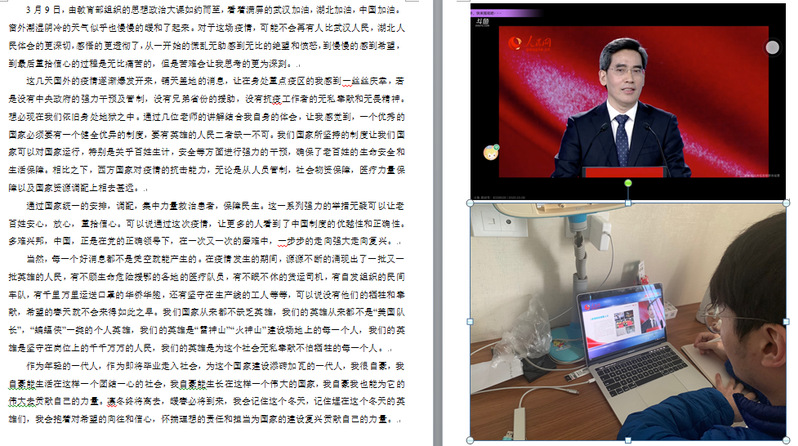This screenshot has width=798, height=446.
Task: Click the quoted word "火神山"
Action: (249, 330)
